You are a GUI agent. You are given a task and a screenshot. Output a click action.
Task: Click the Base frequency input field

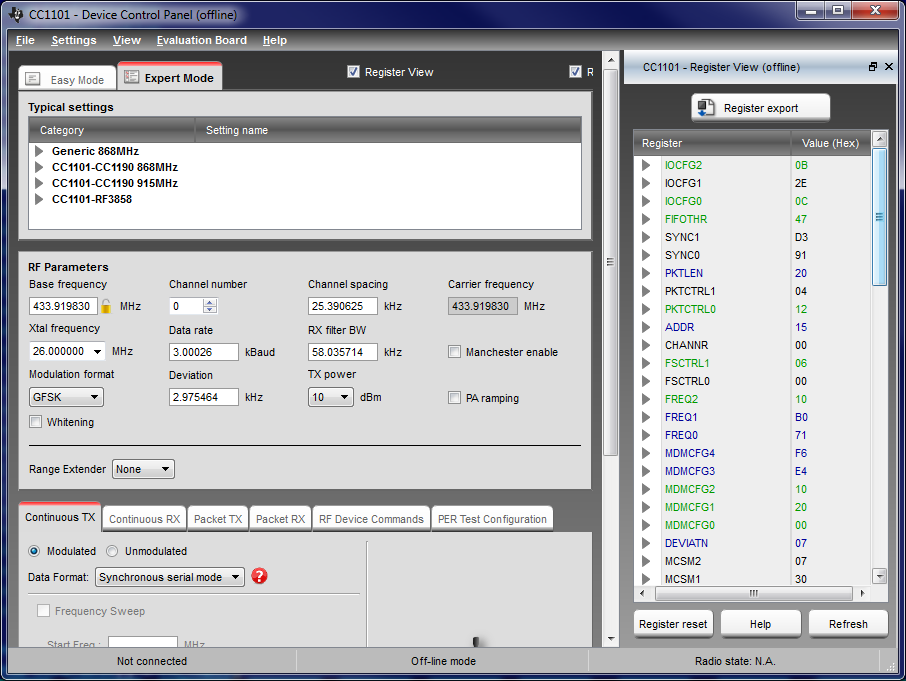tap(64, 306)
